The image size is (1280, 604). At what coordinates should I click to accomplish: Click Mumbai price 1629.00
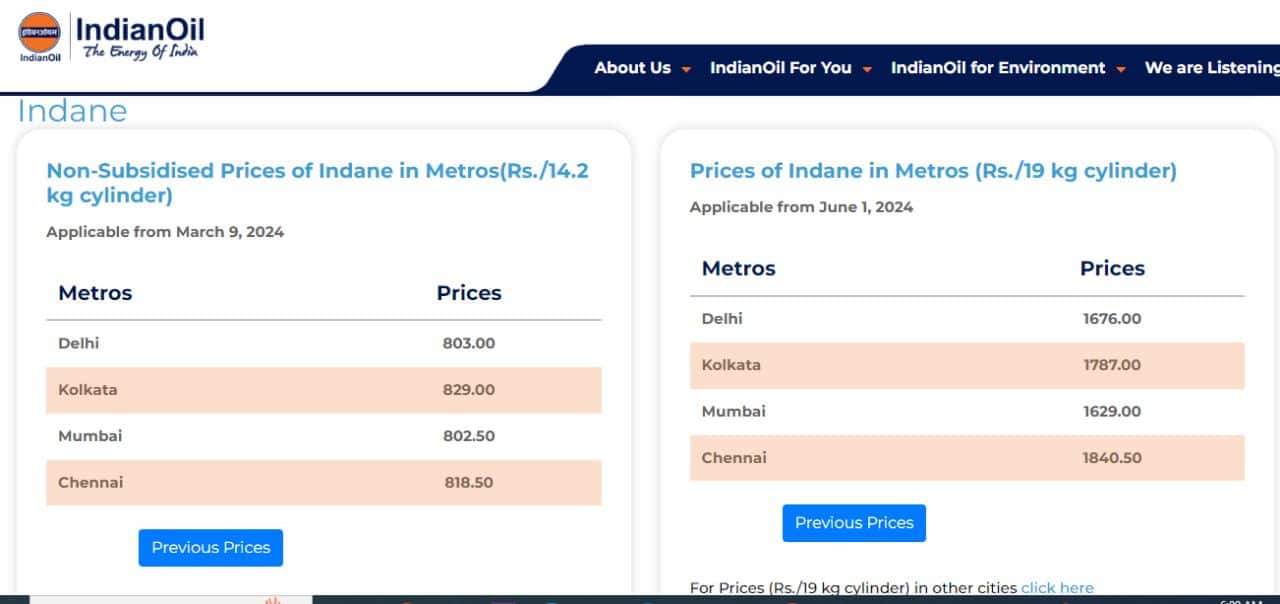pyautogui.click(x=1112, y=411)
